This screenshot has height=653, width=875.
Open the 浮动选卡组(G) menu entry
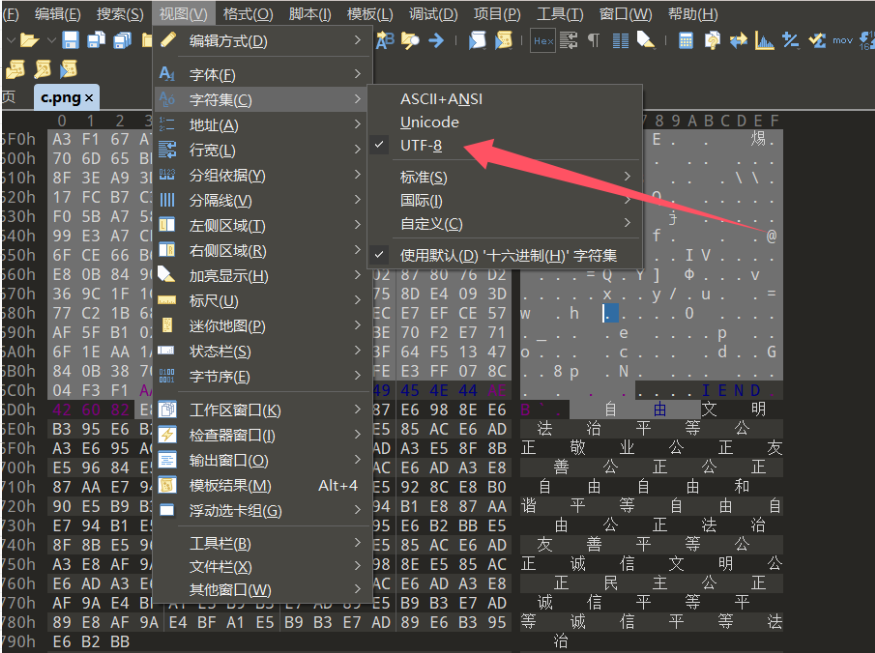pyautogui.click(x=261, y=510)
